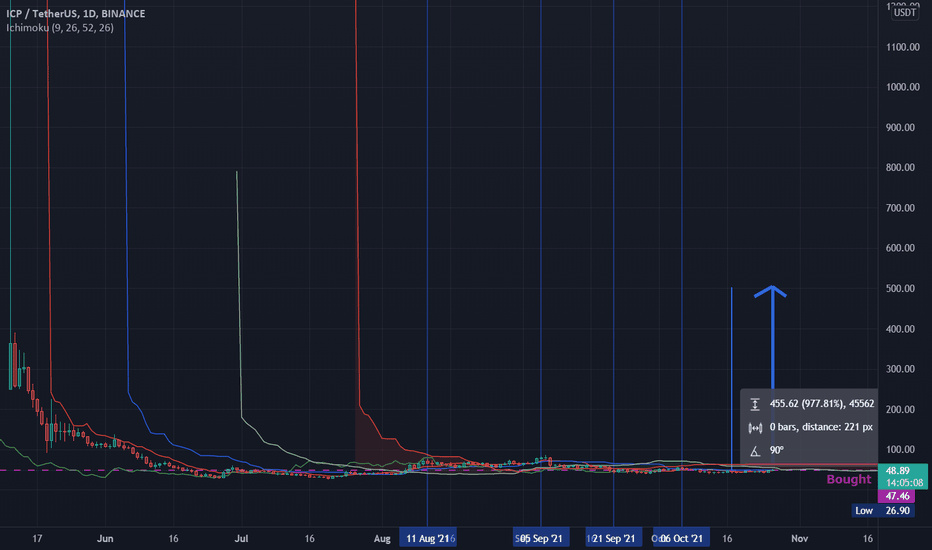Click the purple Bought line text
Viewport: 932px width, 550px height.
click(849, 479)
